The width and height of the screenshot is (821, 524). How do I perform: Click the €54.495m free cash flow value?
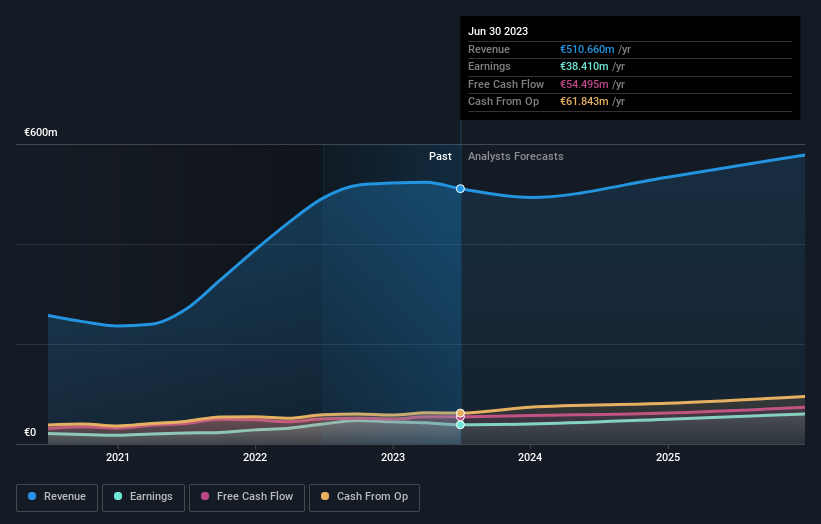pyautogui.click(x=584, y=84)
